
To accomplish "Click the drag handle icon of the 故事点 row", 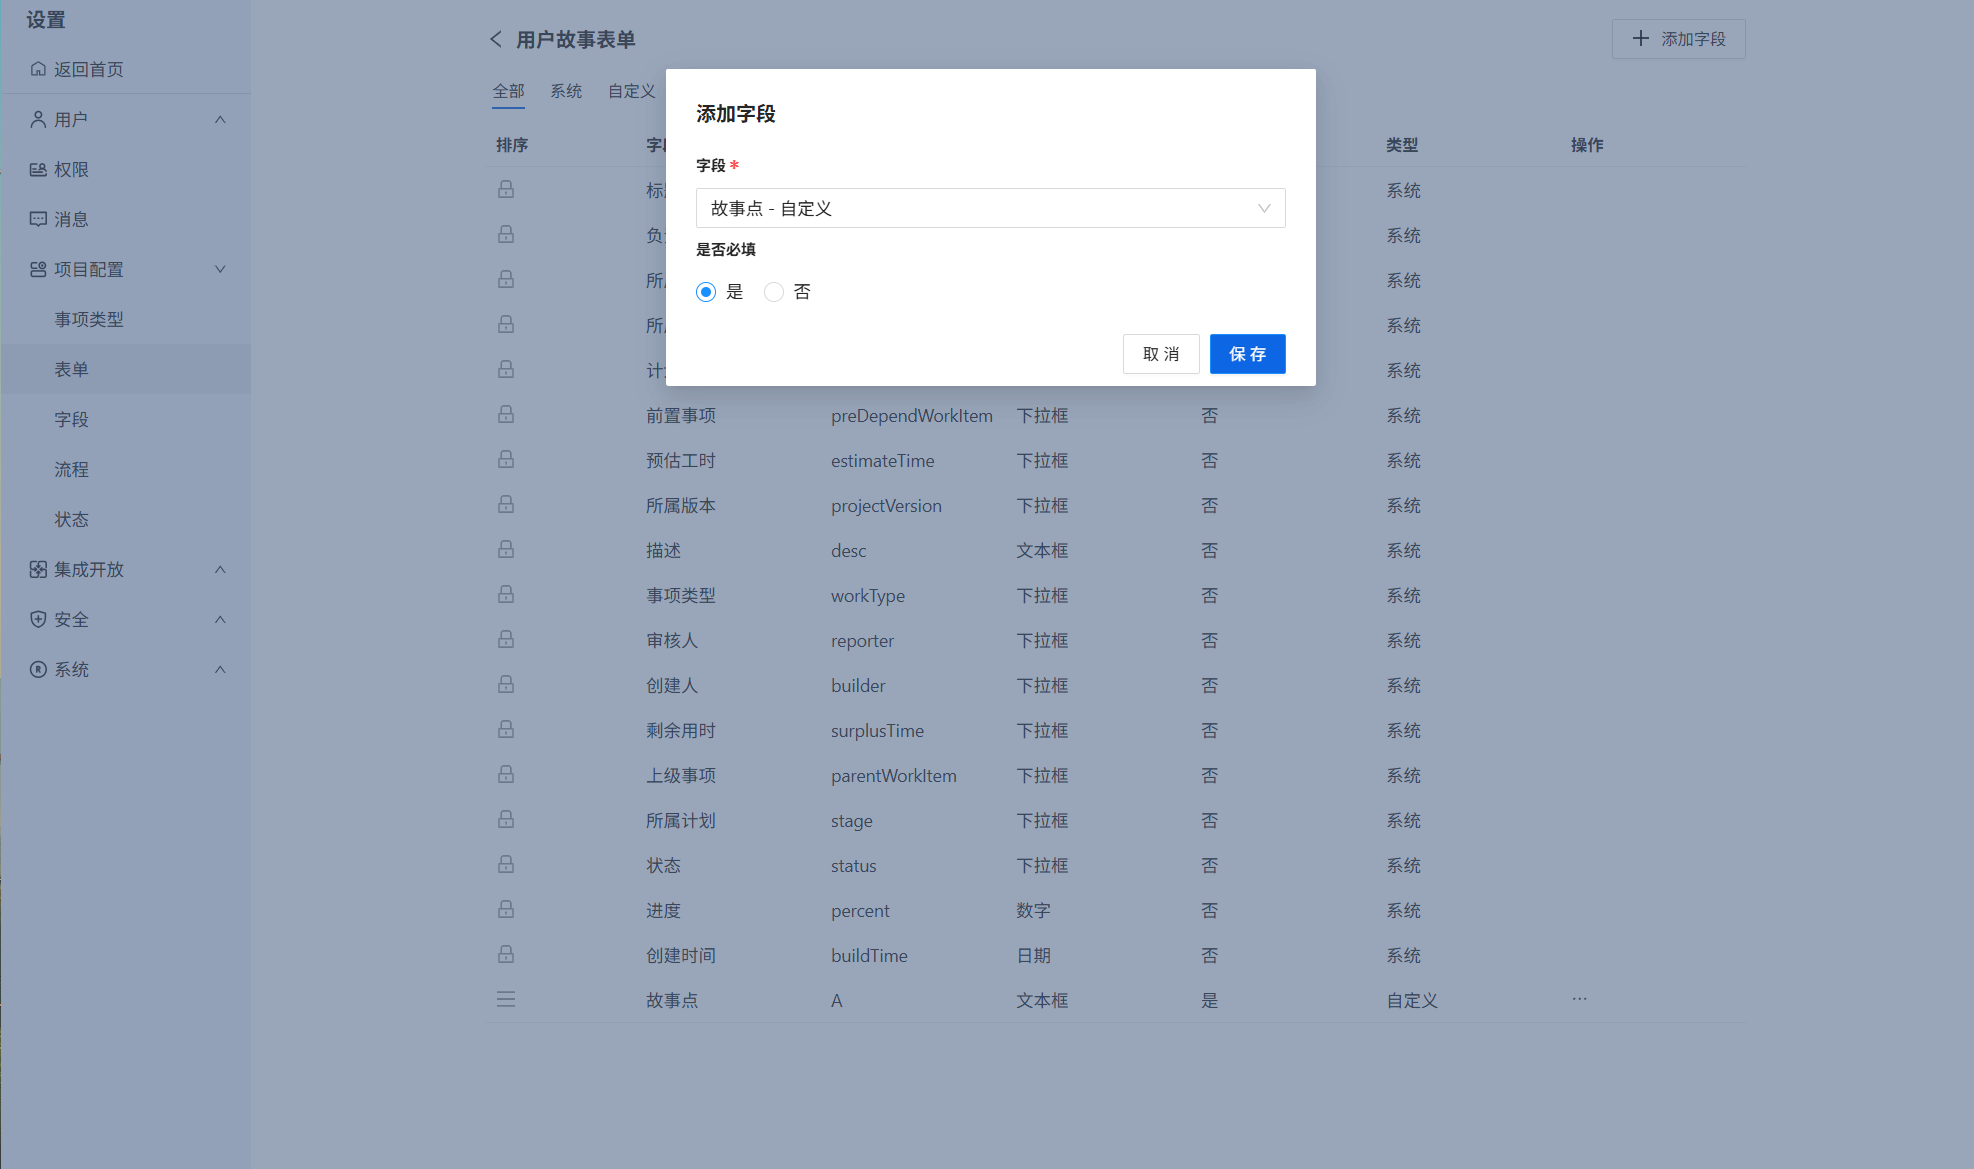I will (x=506, y=999).
